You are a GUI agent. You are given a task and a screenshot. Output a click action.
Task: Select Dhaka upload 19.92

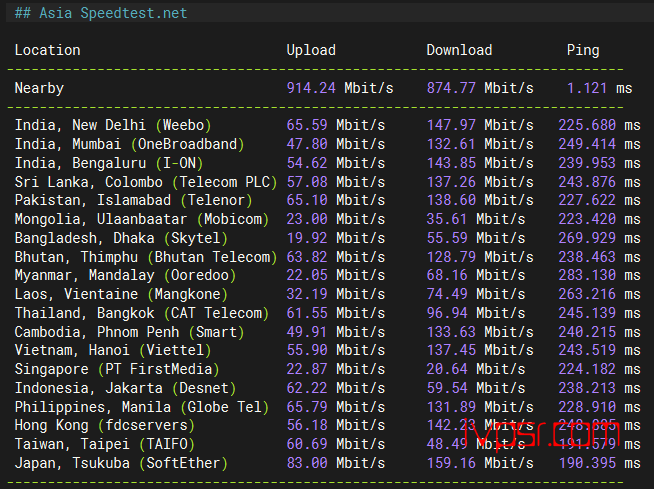click(307, 238)
